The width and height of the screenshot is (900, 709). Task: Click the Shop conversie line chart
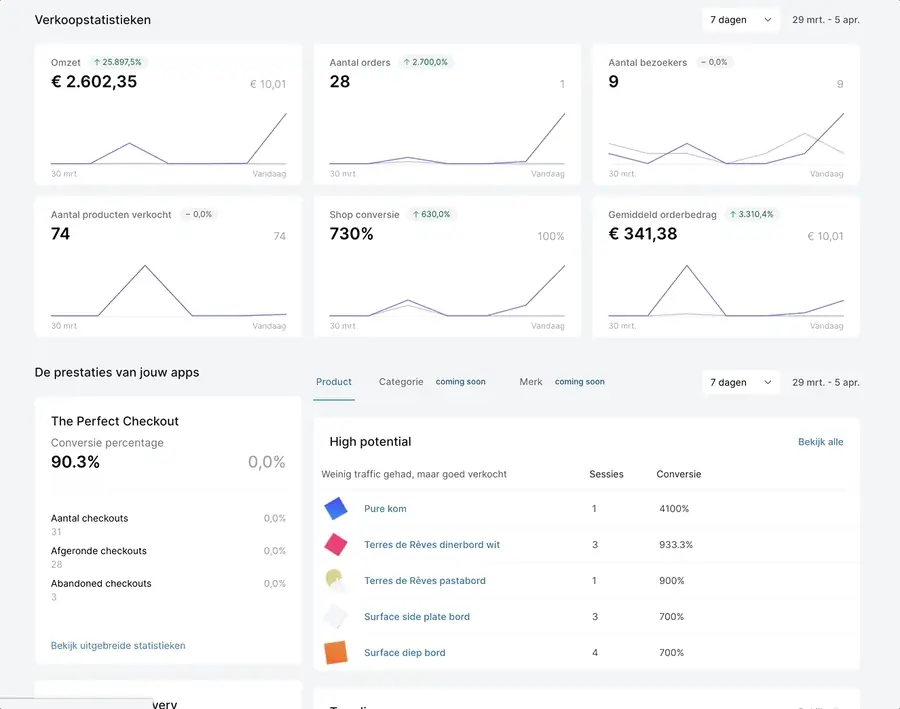447,290
